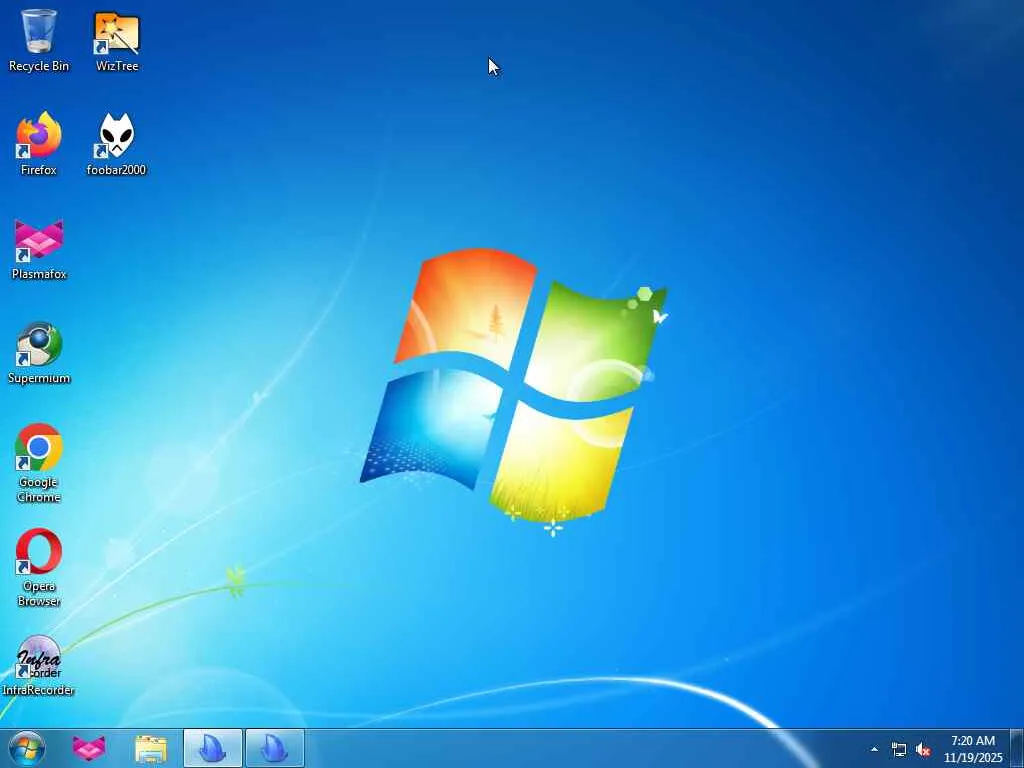Select the Firefox desktop shortcut

pyautogui.click(x=39, y=144)
